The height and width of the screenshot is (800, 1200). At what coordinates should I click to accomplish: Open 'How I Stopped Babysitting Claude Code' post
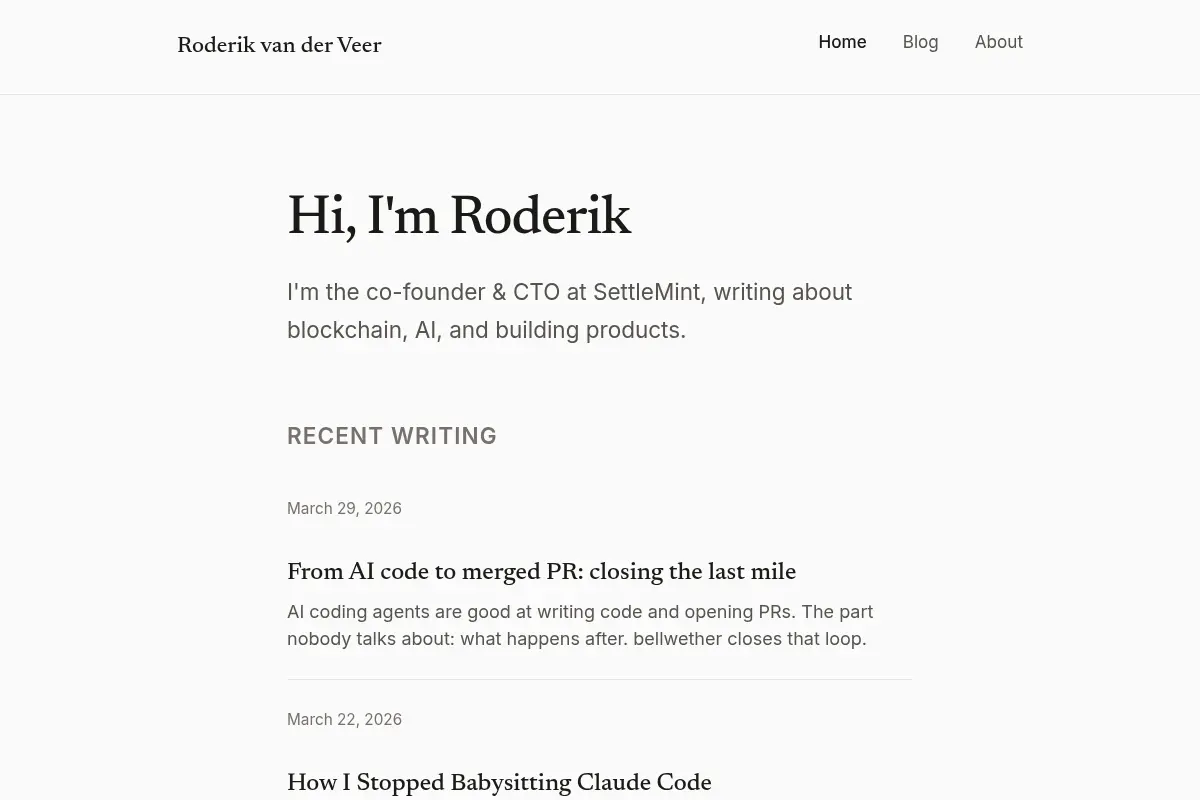(x=499, y=783)
